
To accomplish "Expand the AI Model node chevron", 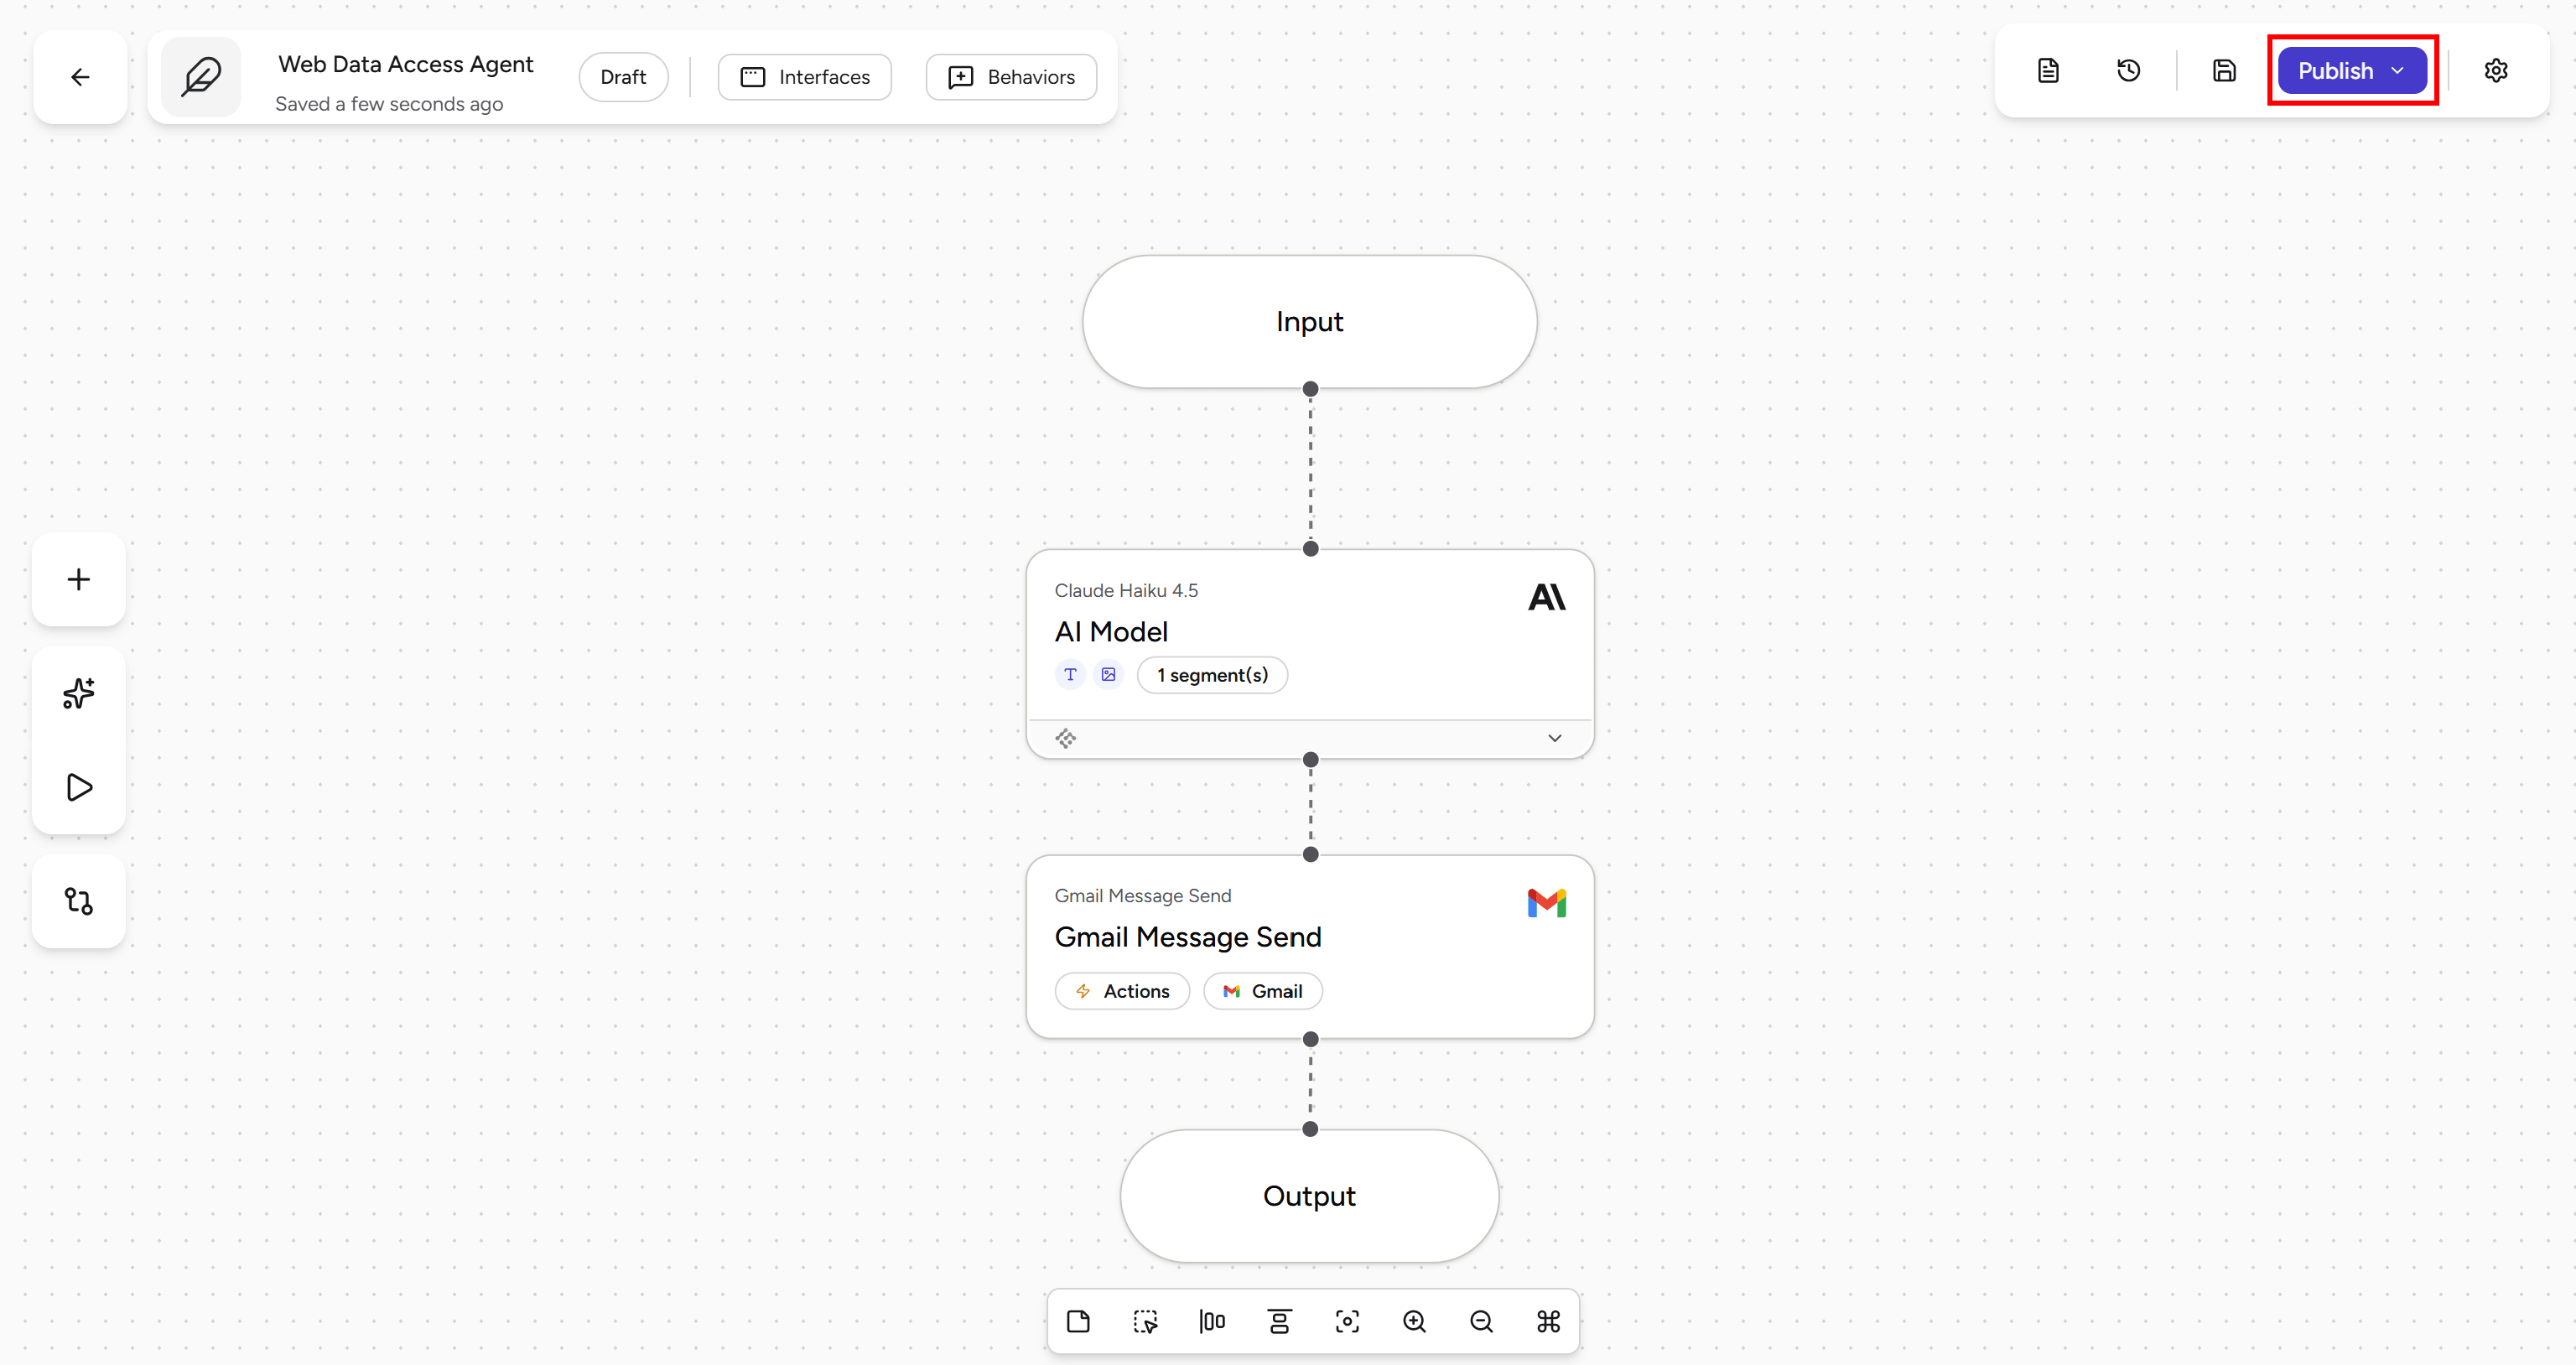I will coord(1555,738).
